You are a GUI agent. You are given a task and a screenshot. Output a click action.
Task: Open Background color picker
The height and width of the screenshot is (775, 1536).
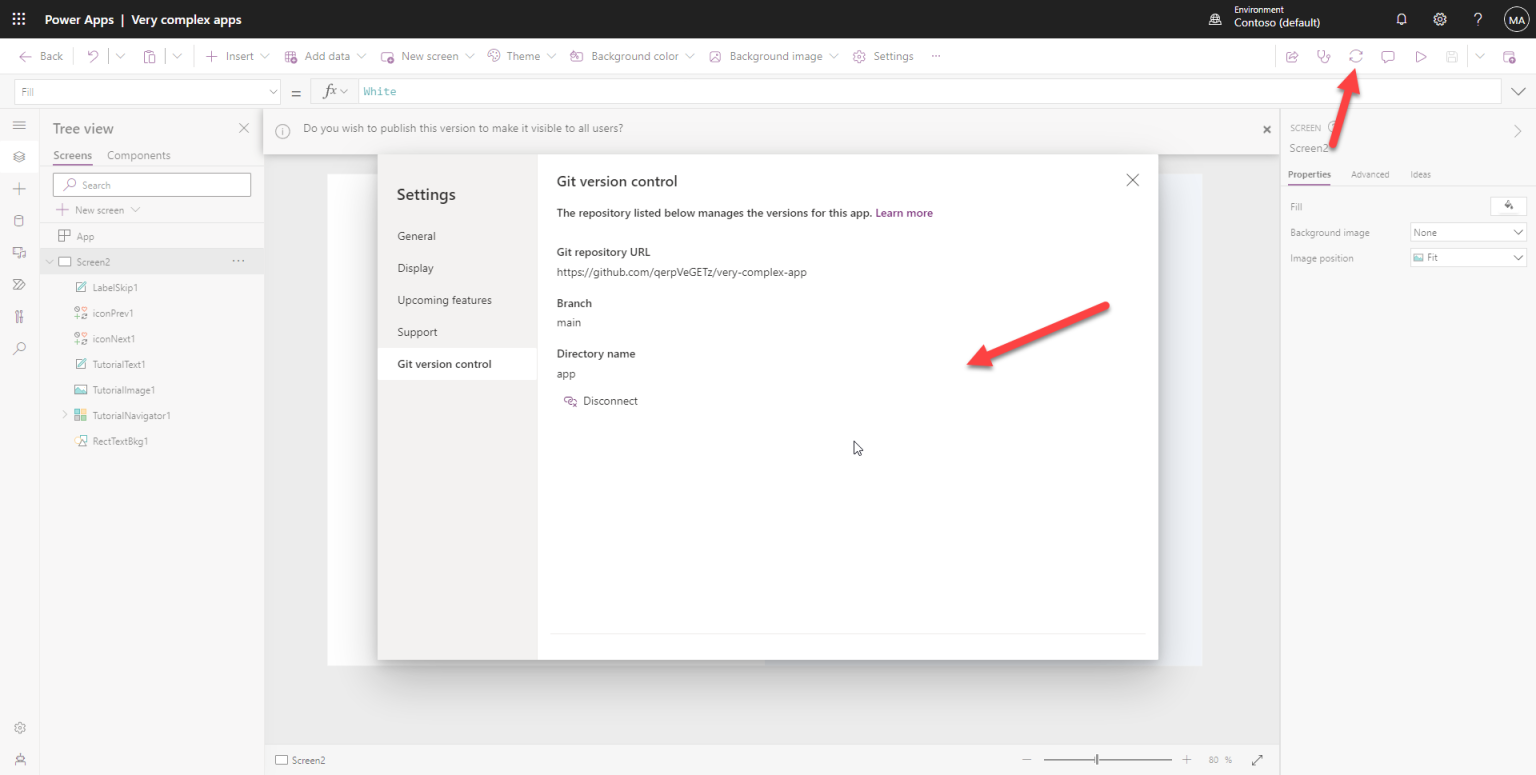coord(632,56)
